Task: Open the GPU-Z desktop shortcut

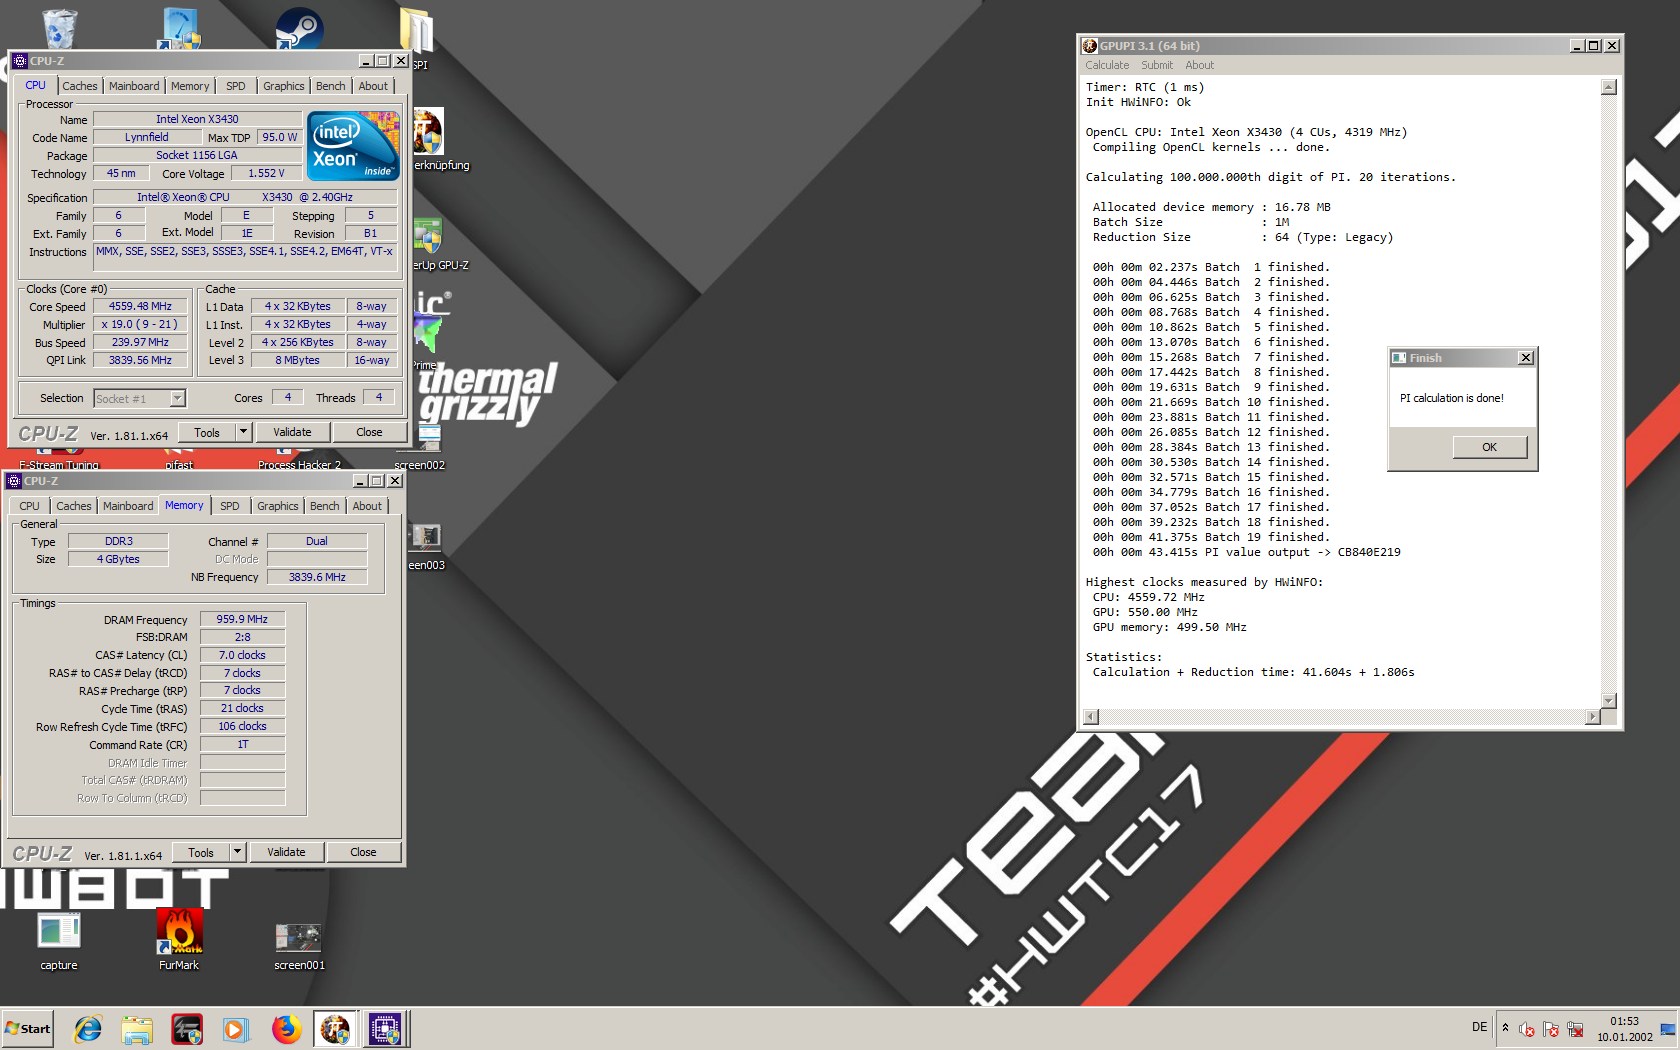Action: click(x=427, y=236)
